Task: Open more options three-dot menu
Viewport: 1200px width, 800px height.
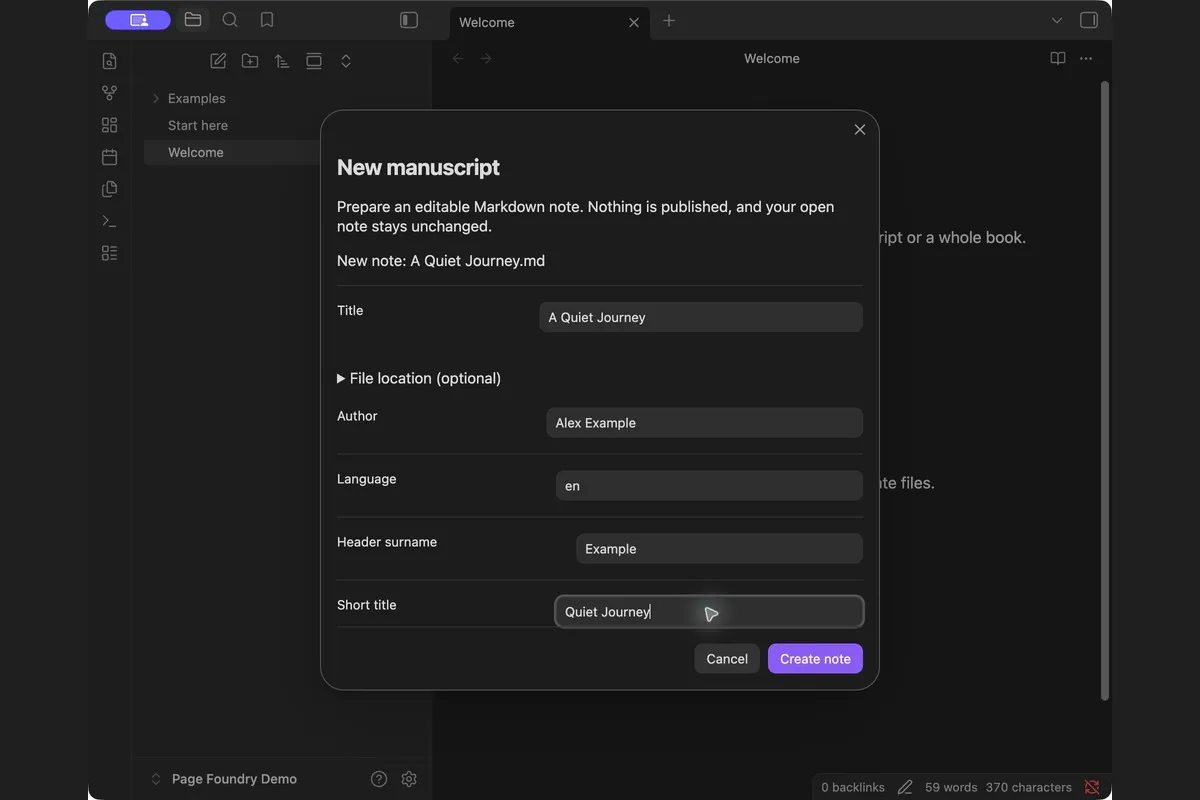Action: (x=1086, y=59)
